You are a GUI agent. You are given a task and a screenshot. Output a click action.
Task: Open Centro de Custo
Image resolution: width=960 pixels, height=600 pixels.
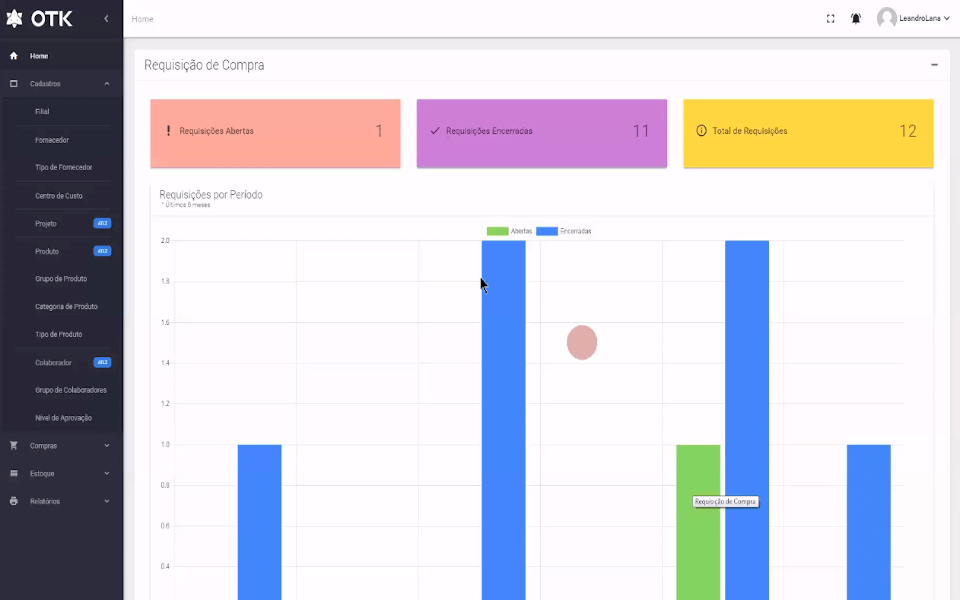pos(59,195)
